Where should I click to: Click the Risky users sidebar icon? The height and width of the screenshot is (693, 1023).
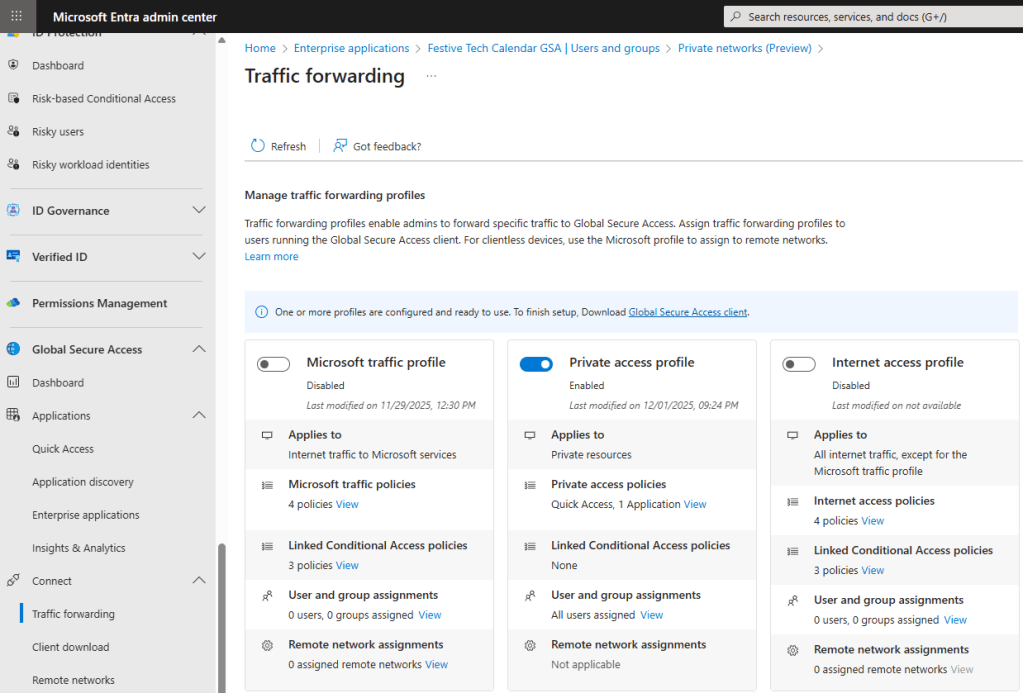pos(13,132)
